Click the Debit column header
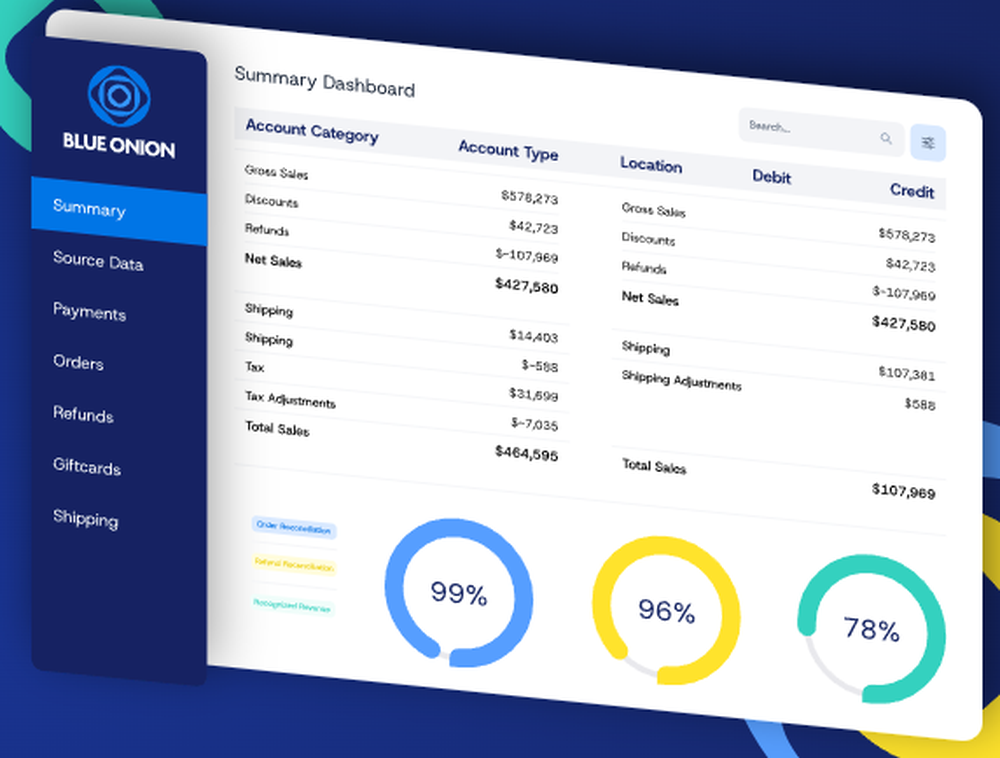Viewport: 1000px width, 758px height. tap(772, 177)
